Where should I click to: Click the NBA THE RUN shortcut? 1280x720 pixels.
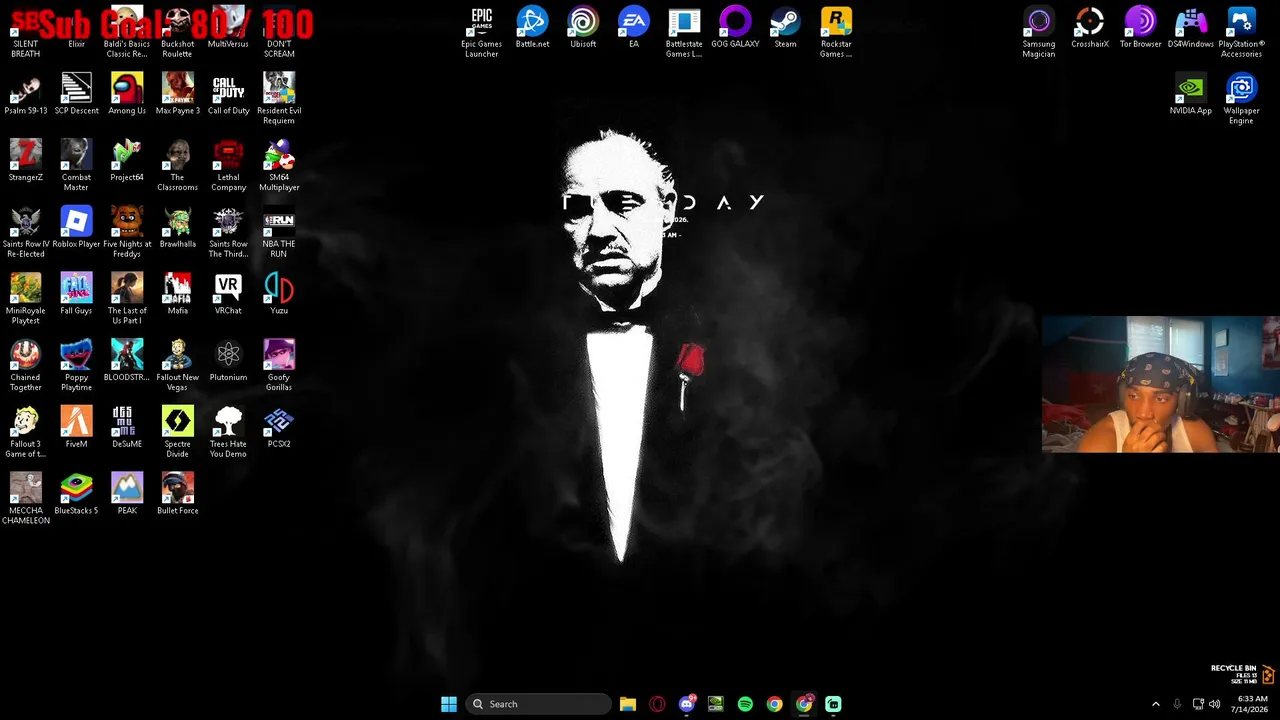[x=279, y=233]
